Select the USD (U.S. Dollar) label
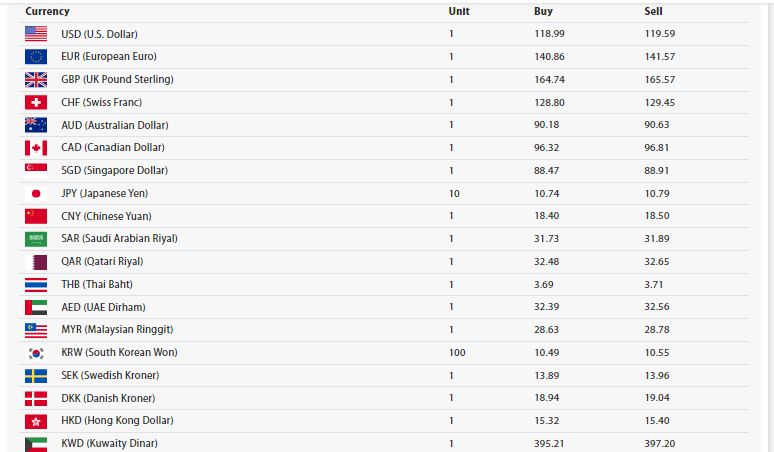 coord(99,34)
